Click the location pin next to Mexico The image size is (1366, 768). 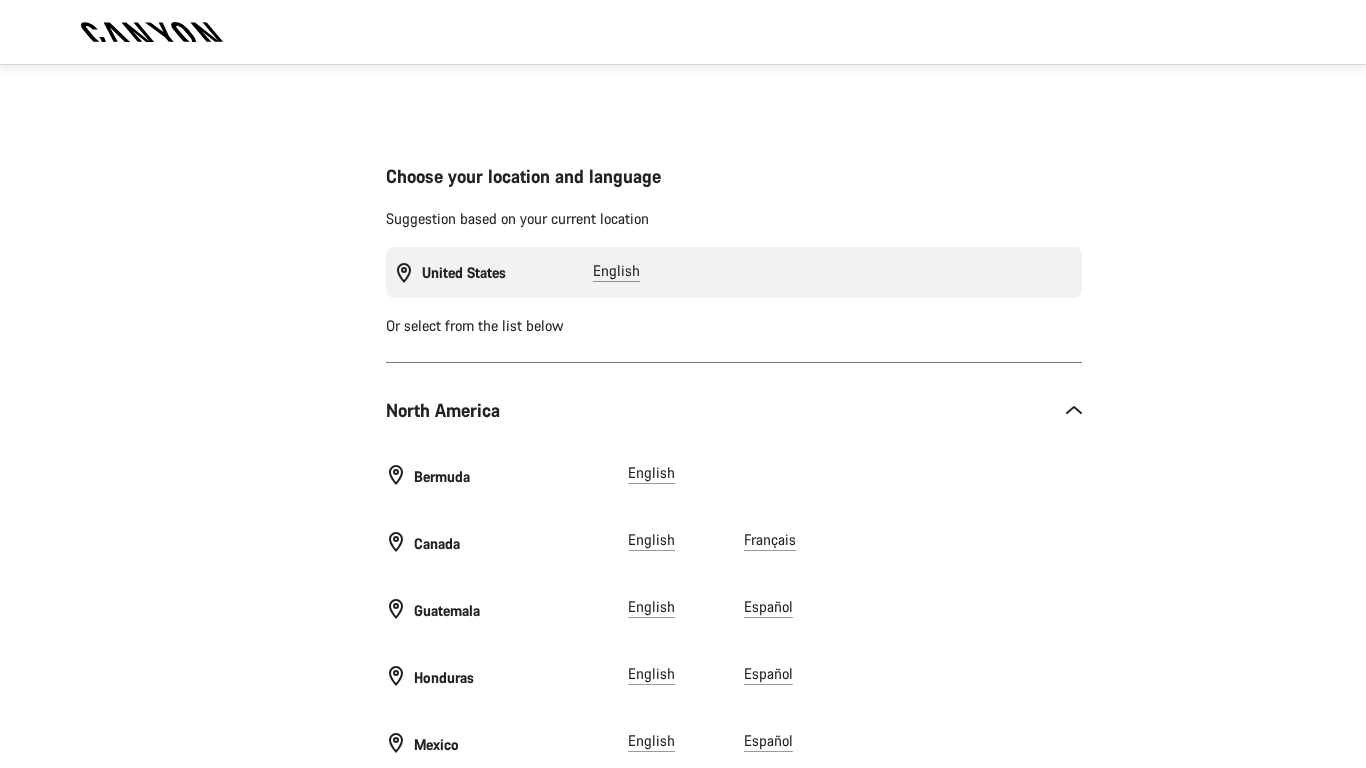396,743
